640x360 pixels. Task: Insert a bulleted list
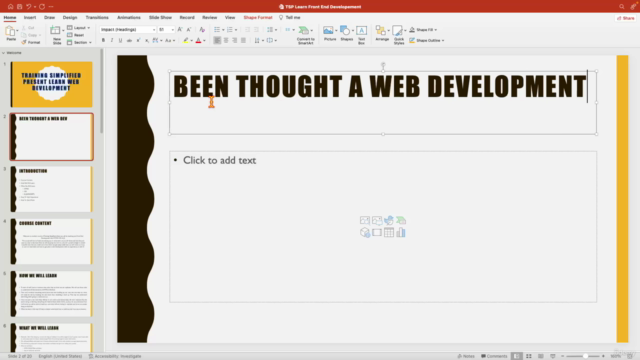[217, 29]
